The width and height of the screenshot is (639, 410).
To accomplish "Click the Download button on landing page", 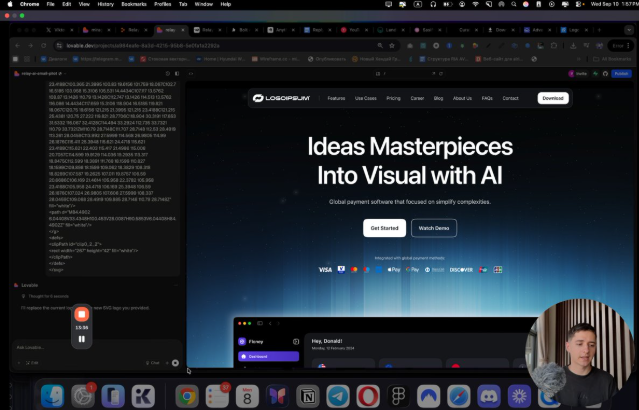I will pyautogui.click(x=553, y=98).
